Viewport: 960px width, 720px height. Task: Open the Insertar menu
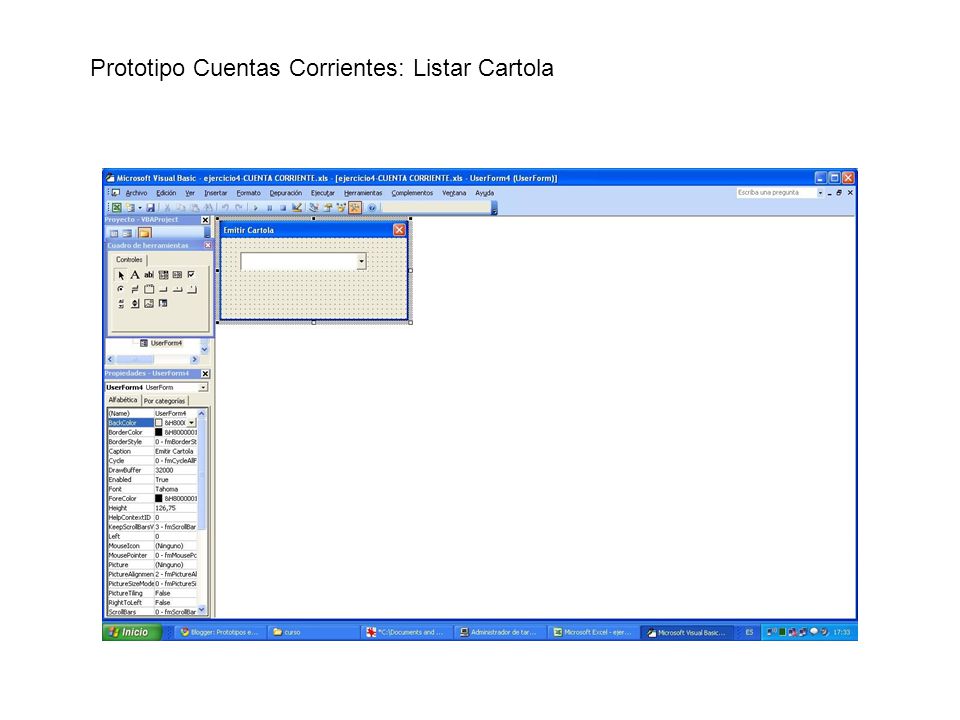(216, 193)
